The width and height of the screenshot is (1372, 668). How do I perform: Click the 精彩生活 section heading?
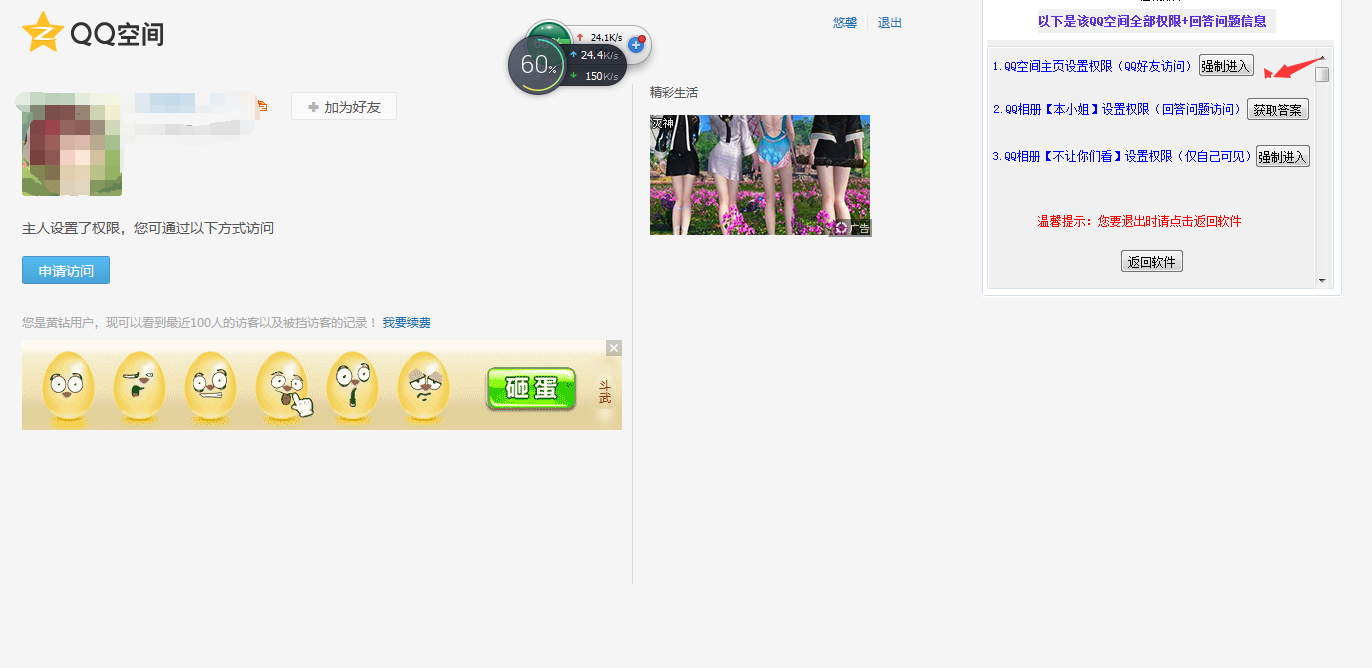tap(674, 93)
